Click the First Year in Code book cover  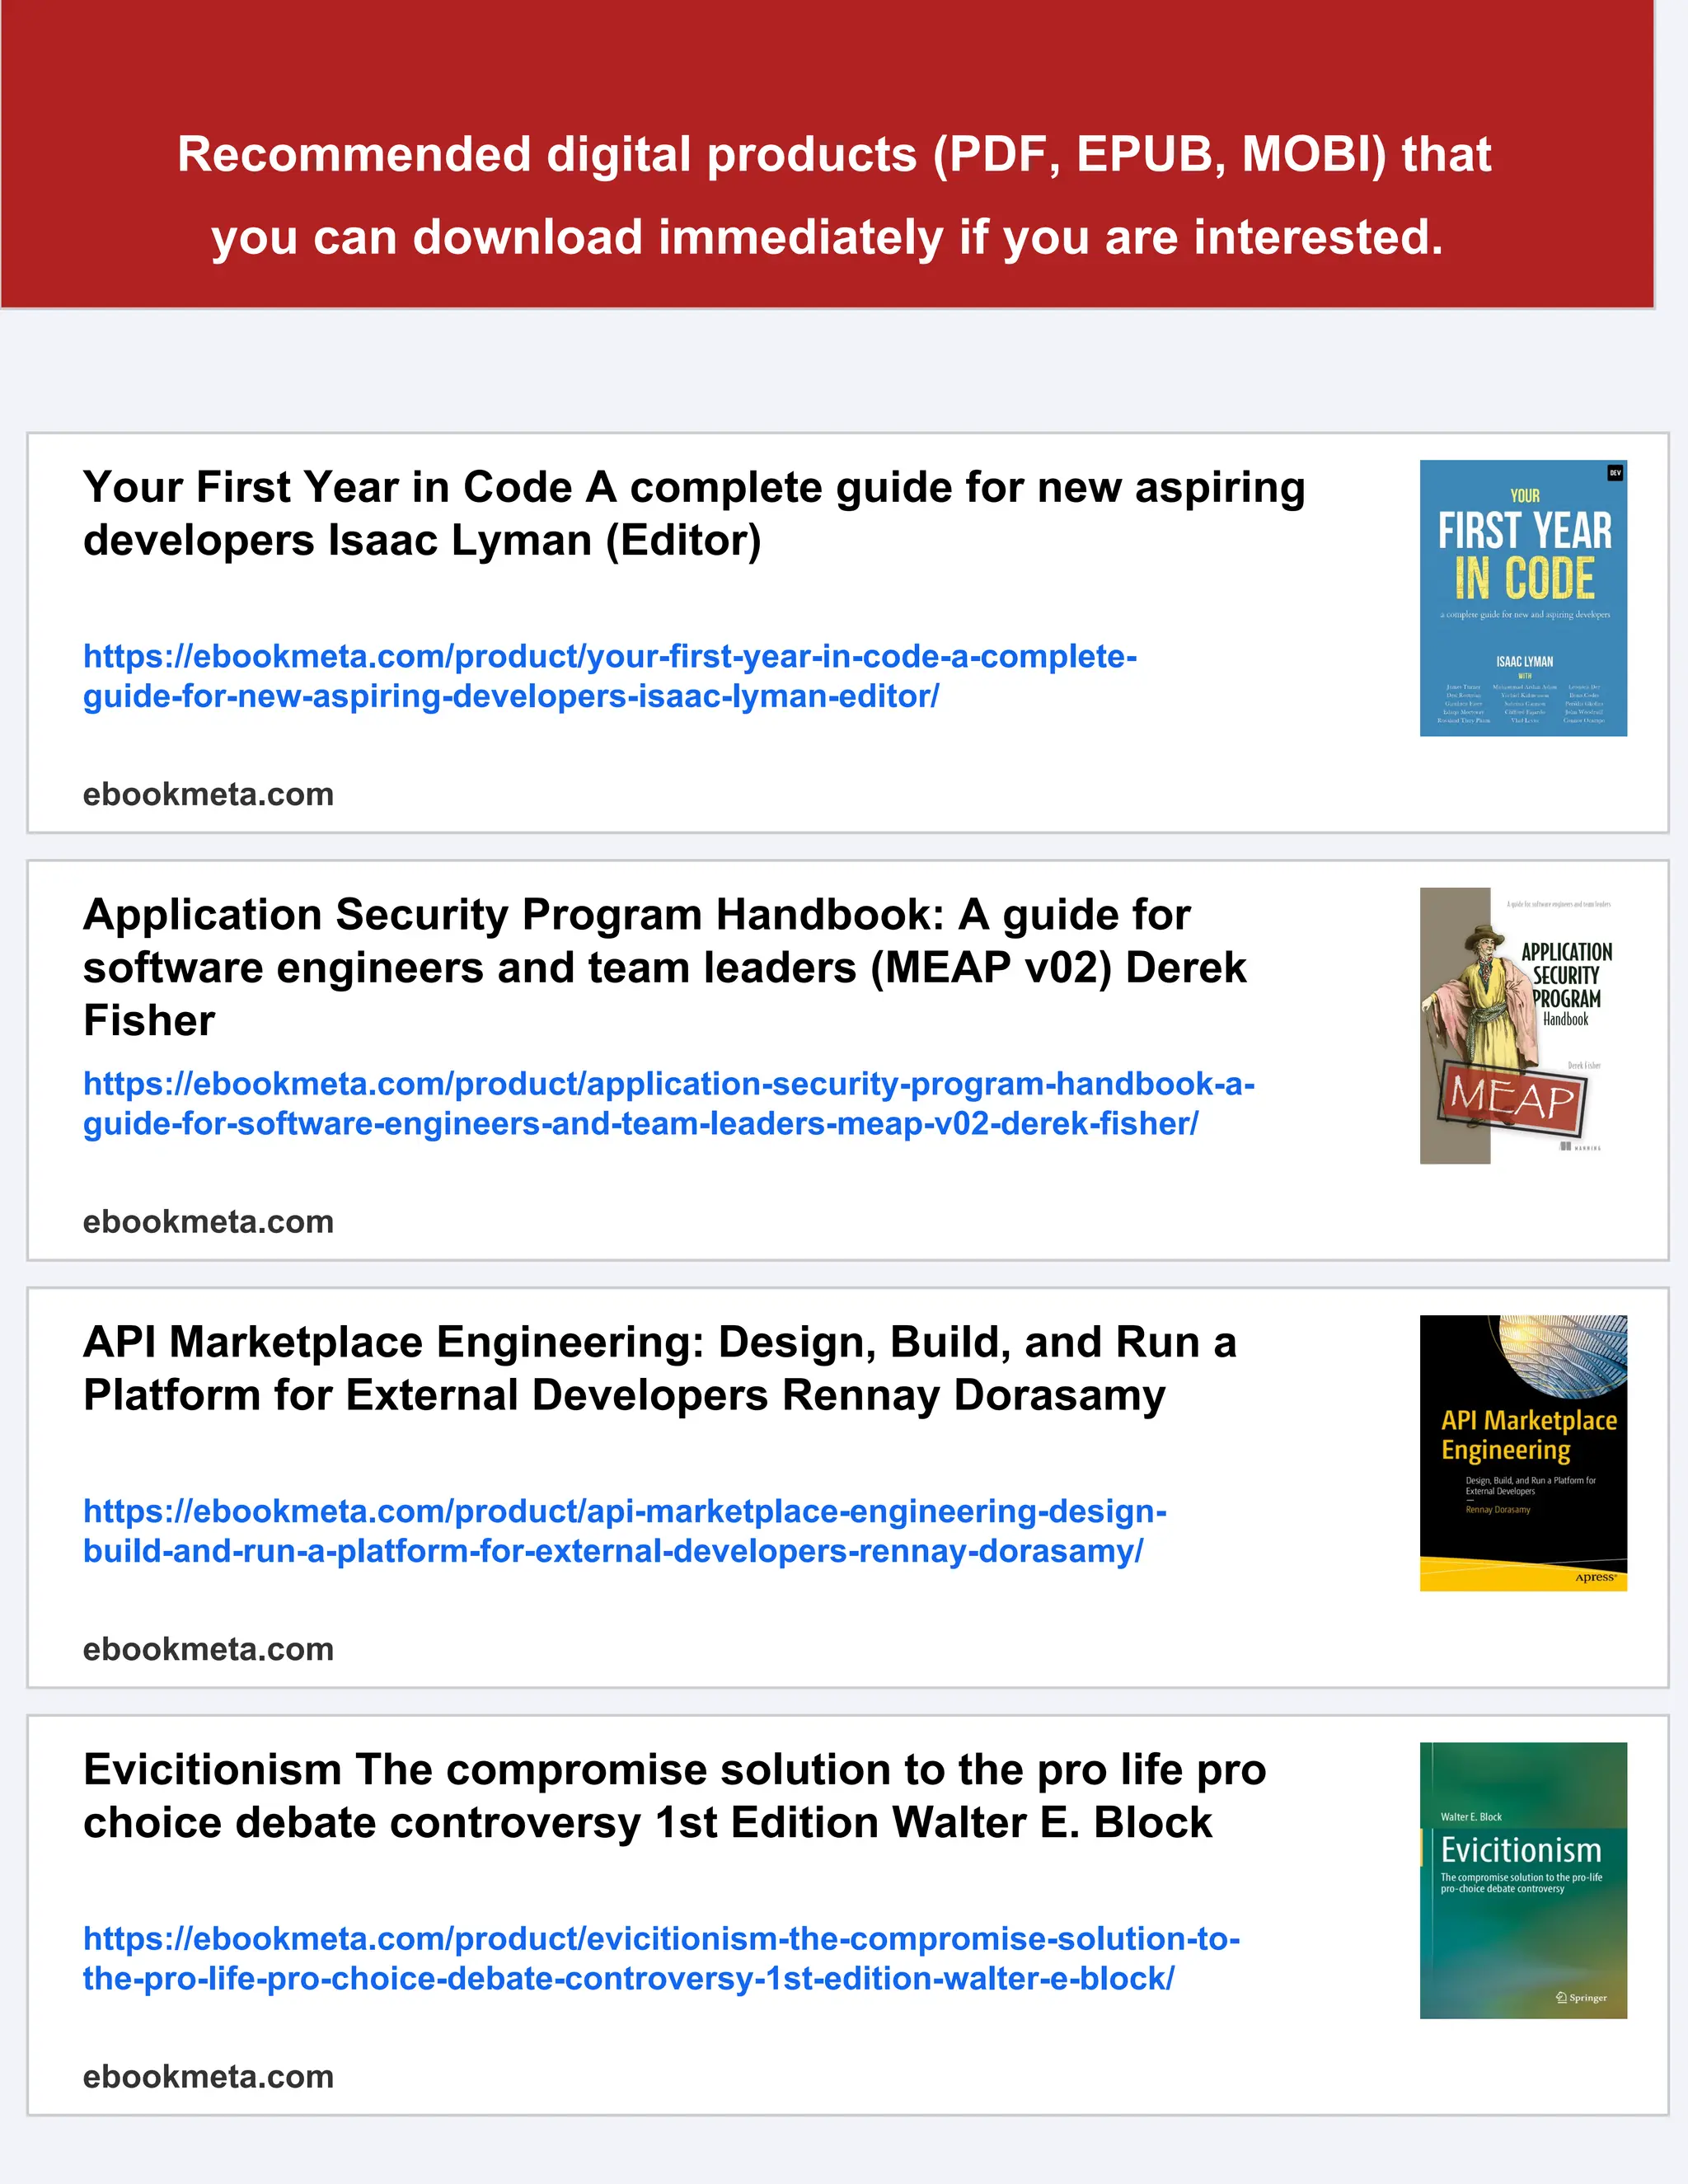tap(1523, 598)
